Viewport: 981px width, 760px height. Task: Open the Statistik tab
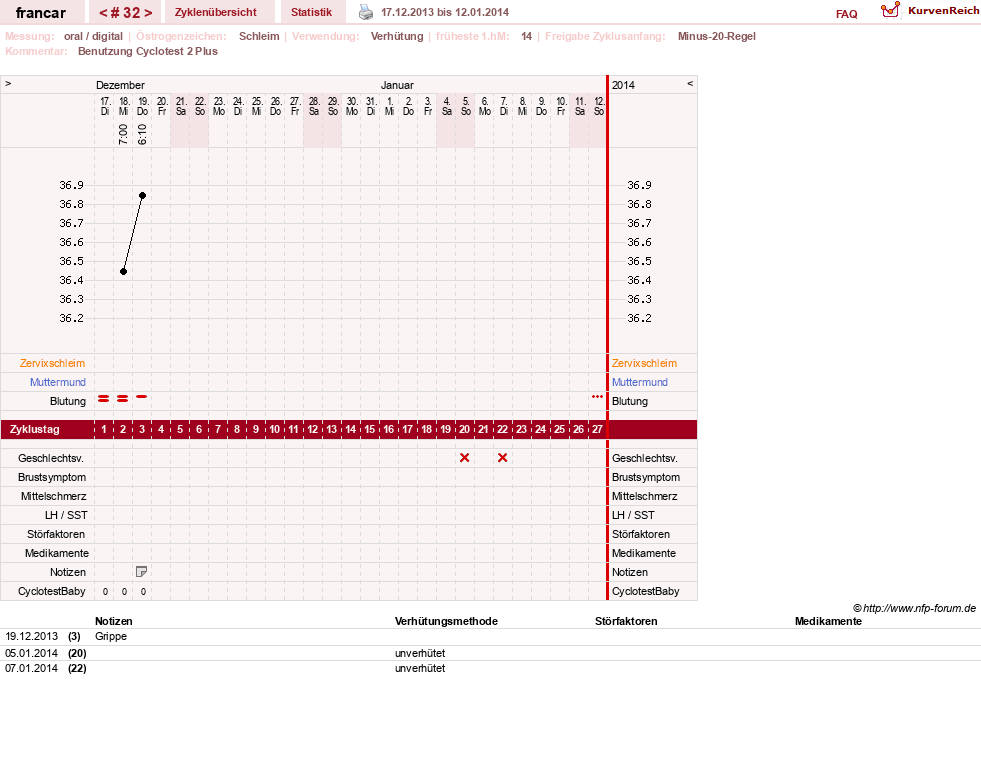[x=311, y=12]
